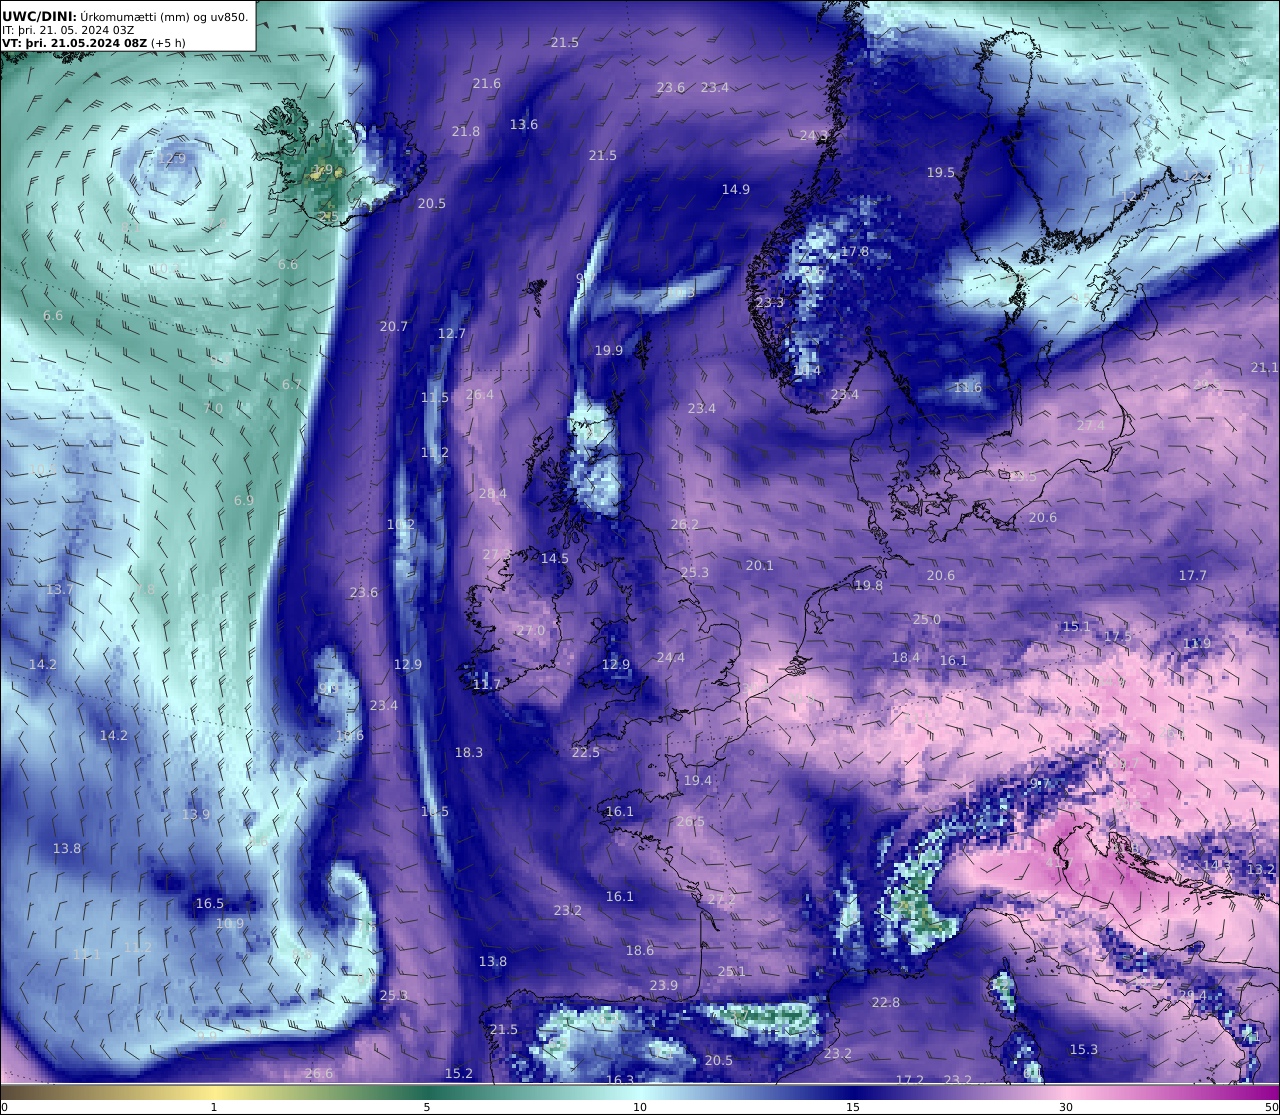Click the value 18.6 in the Bay of Biscay

(640, 951)
